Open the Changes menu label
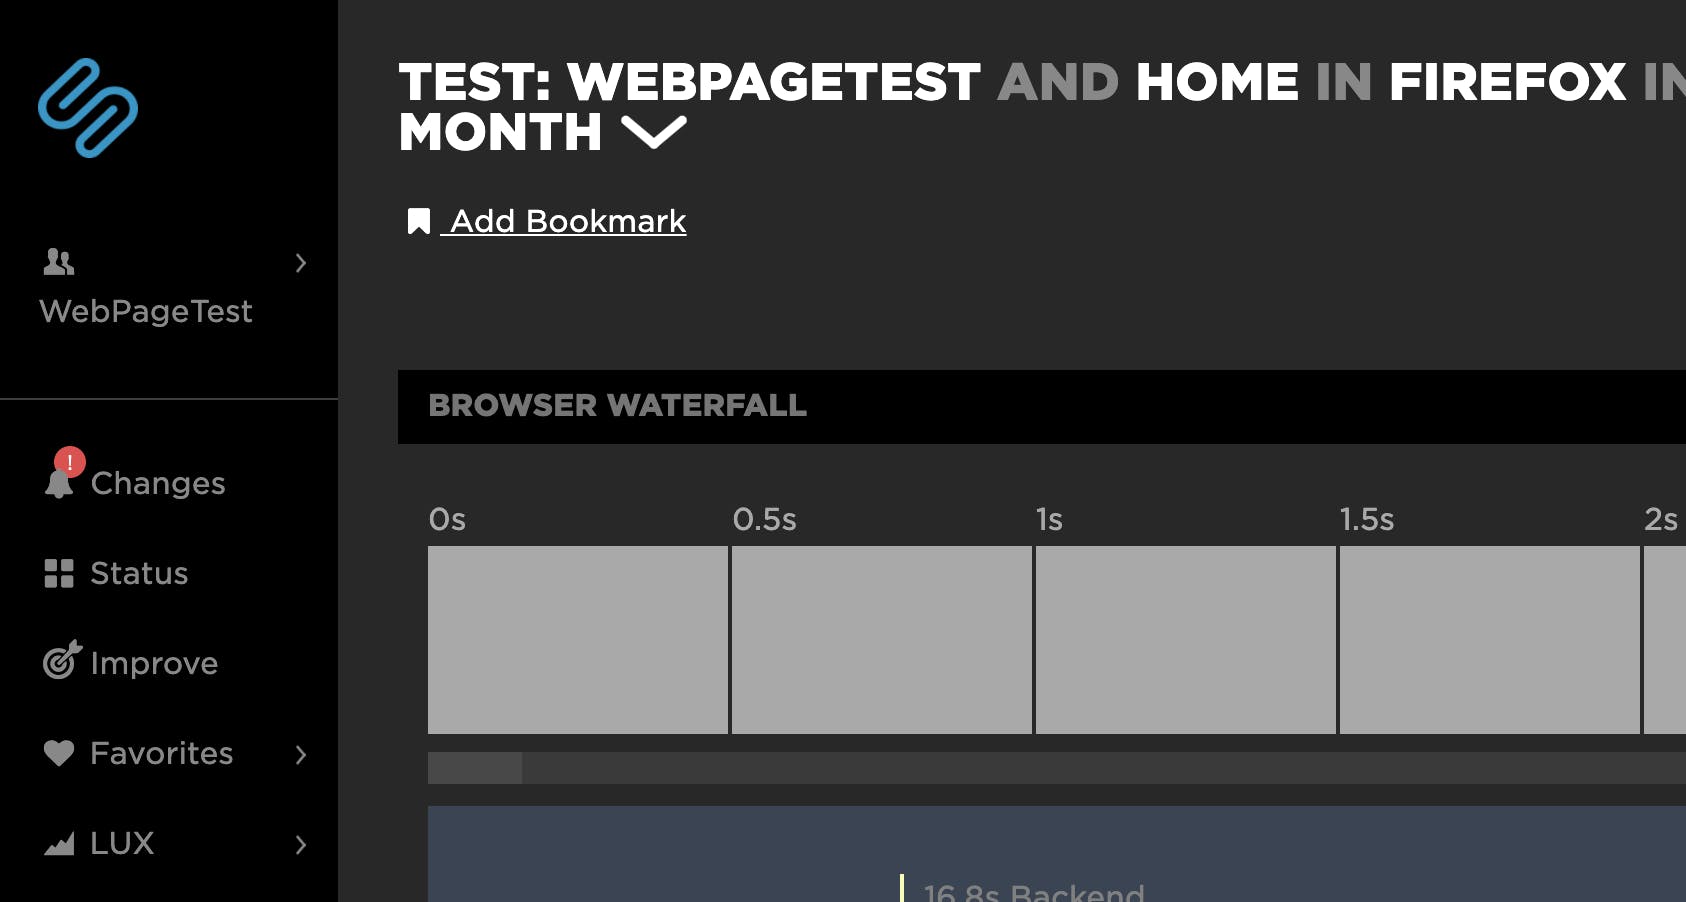The image size is (1686, 902). [x=158, y=483]
